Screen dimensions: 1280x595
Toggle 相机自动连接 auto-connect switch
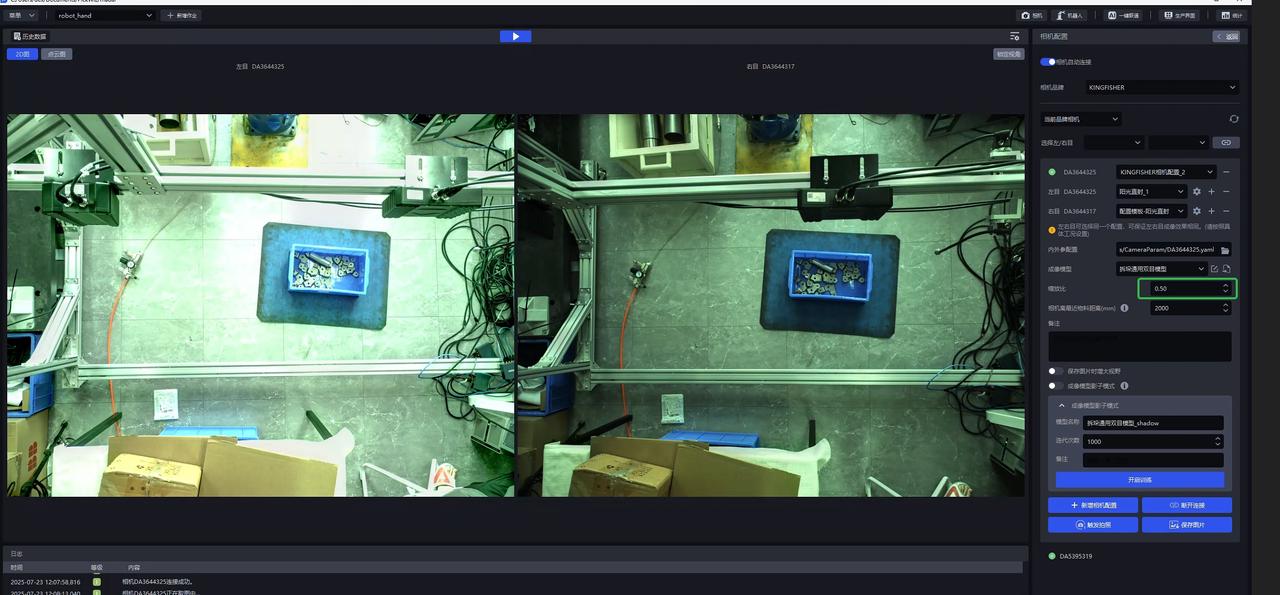[x=1048, y=62]
